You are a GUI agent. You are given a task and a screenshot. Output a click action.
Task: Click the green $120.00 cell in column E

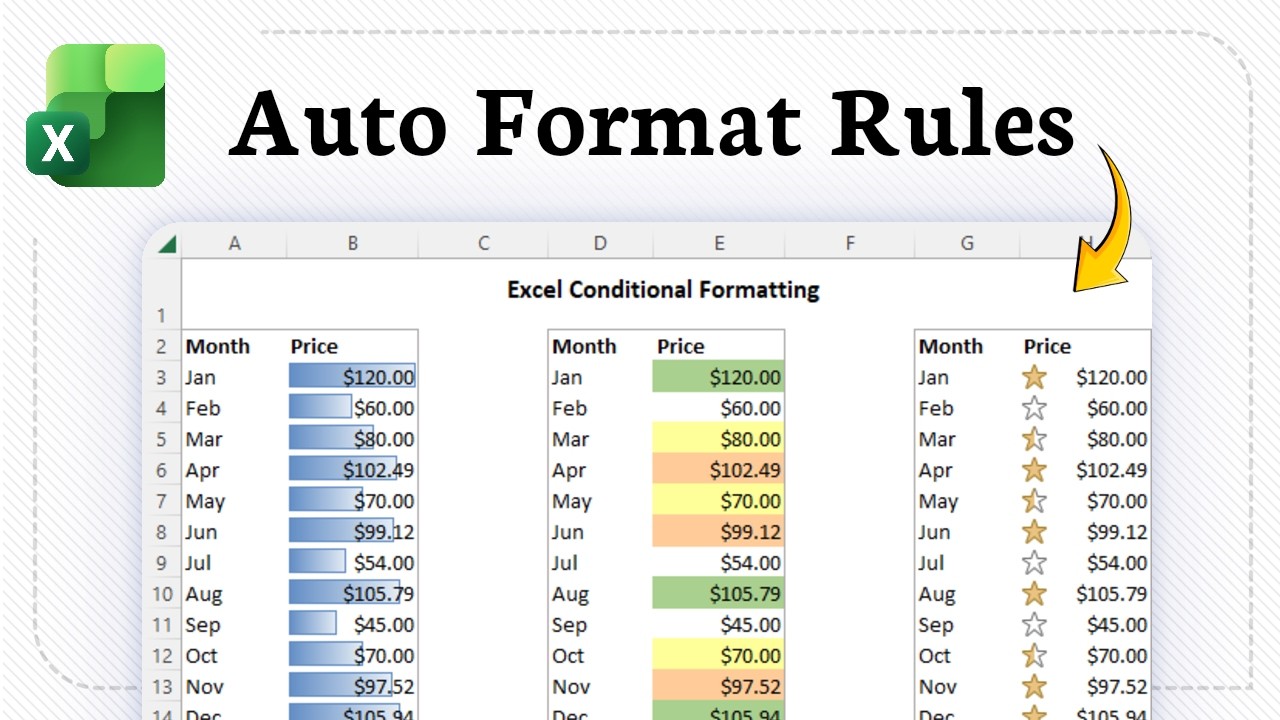(x=718, y=377)
